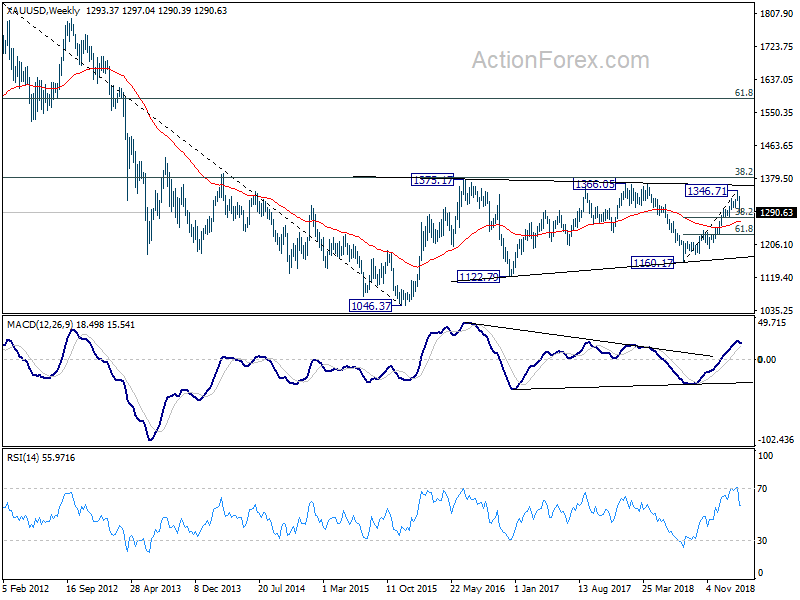Click the MACD -102.436 scale value
This screenshot has width=800, height=600.
point(776,439)
